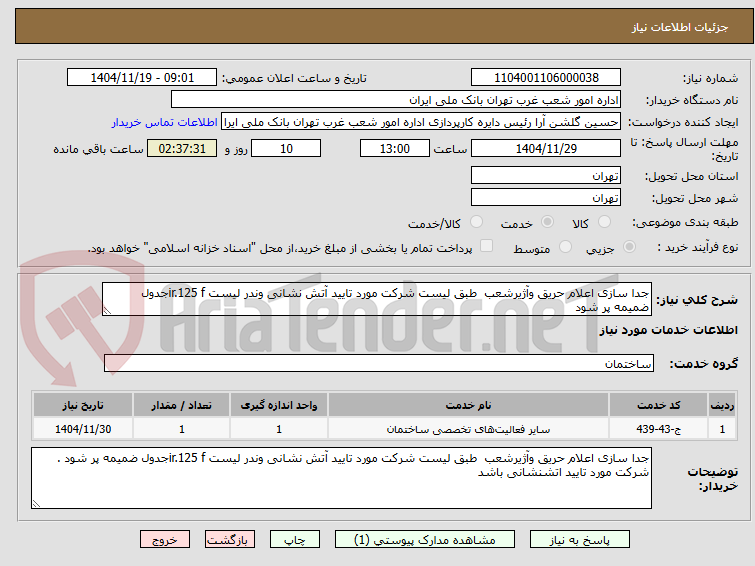Open 'مشاهده مدارک پیوستی (1)' attachments
Viewport: 755px width, 566px height.
click(x=425, y=540)
